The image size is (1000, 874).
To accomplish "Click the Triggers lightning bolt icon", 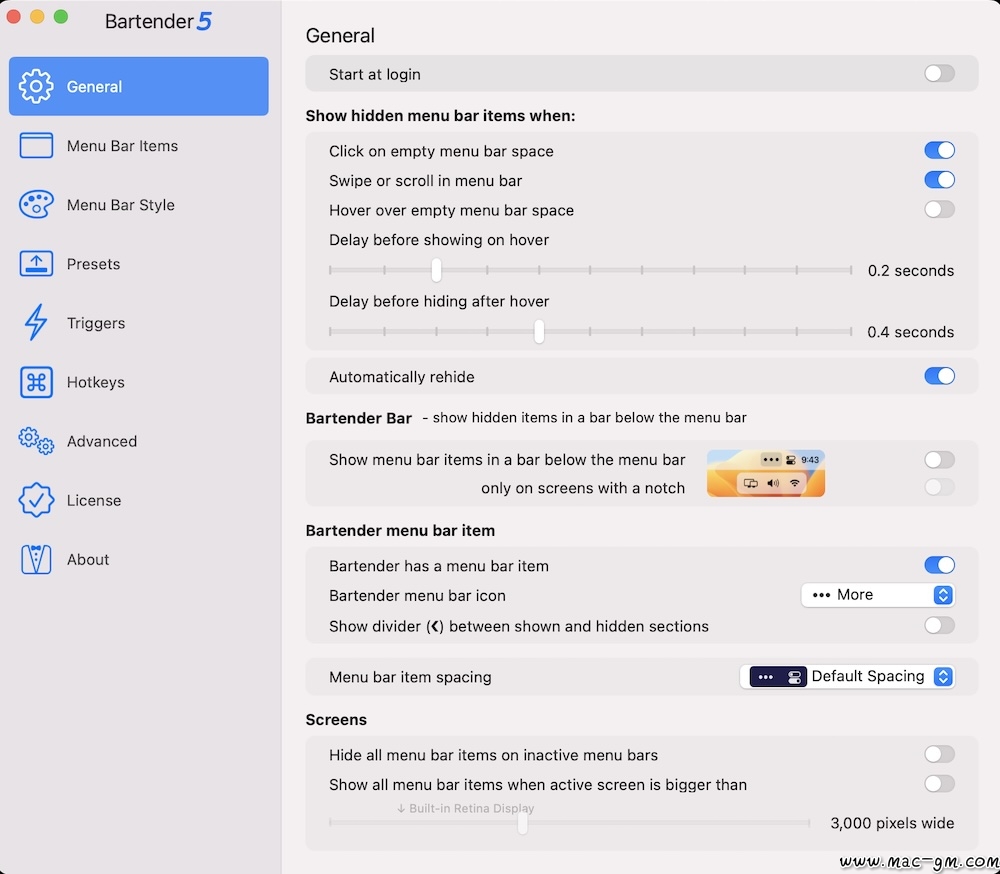I will [x=36, y=322].
